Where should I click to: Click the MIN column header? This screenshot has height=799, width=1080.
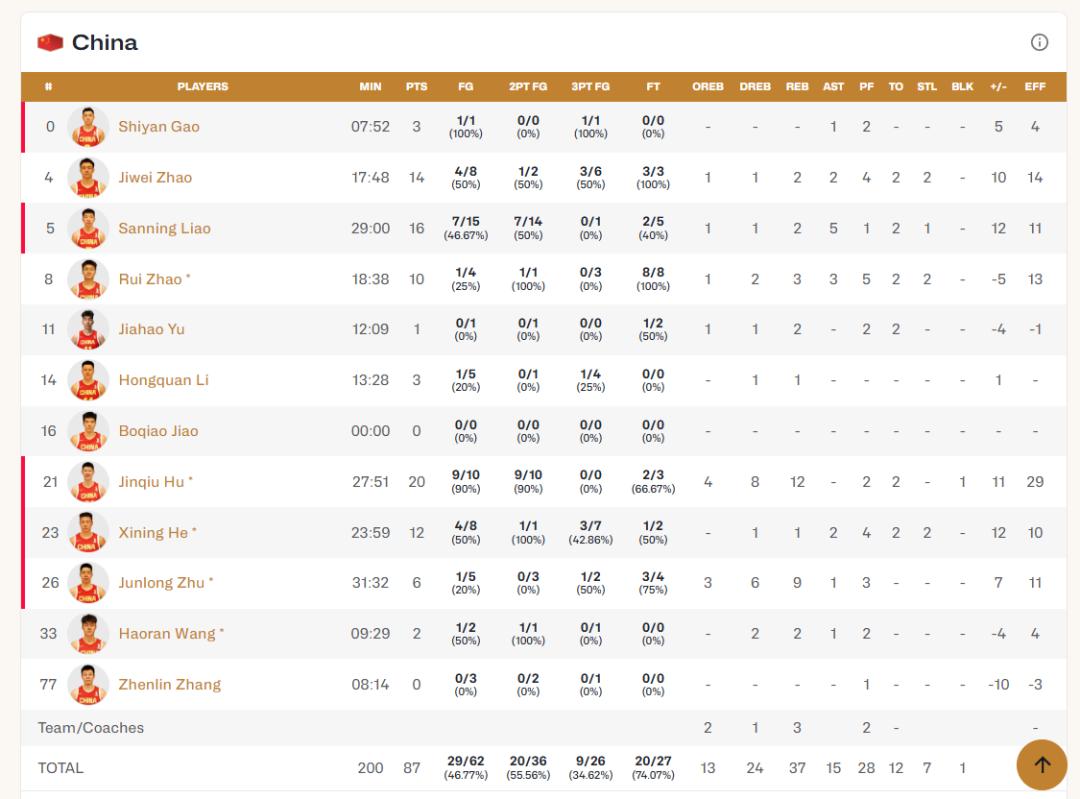point(371,87)
